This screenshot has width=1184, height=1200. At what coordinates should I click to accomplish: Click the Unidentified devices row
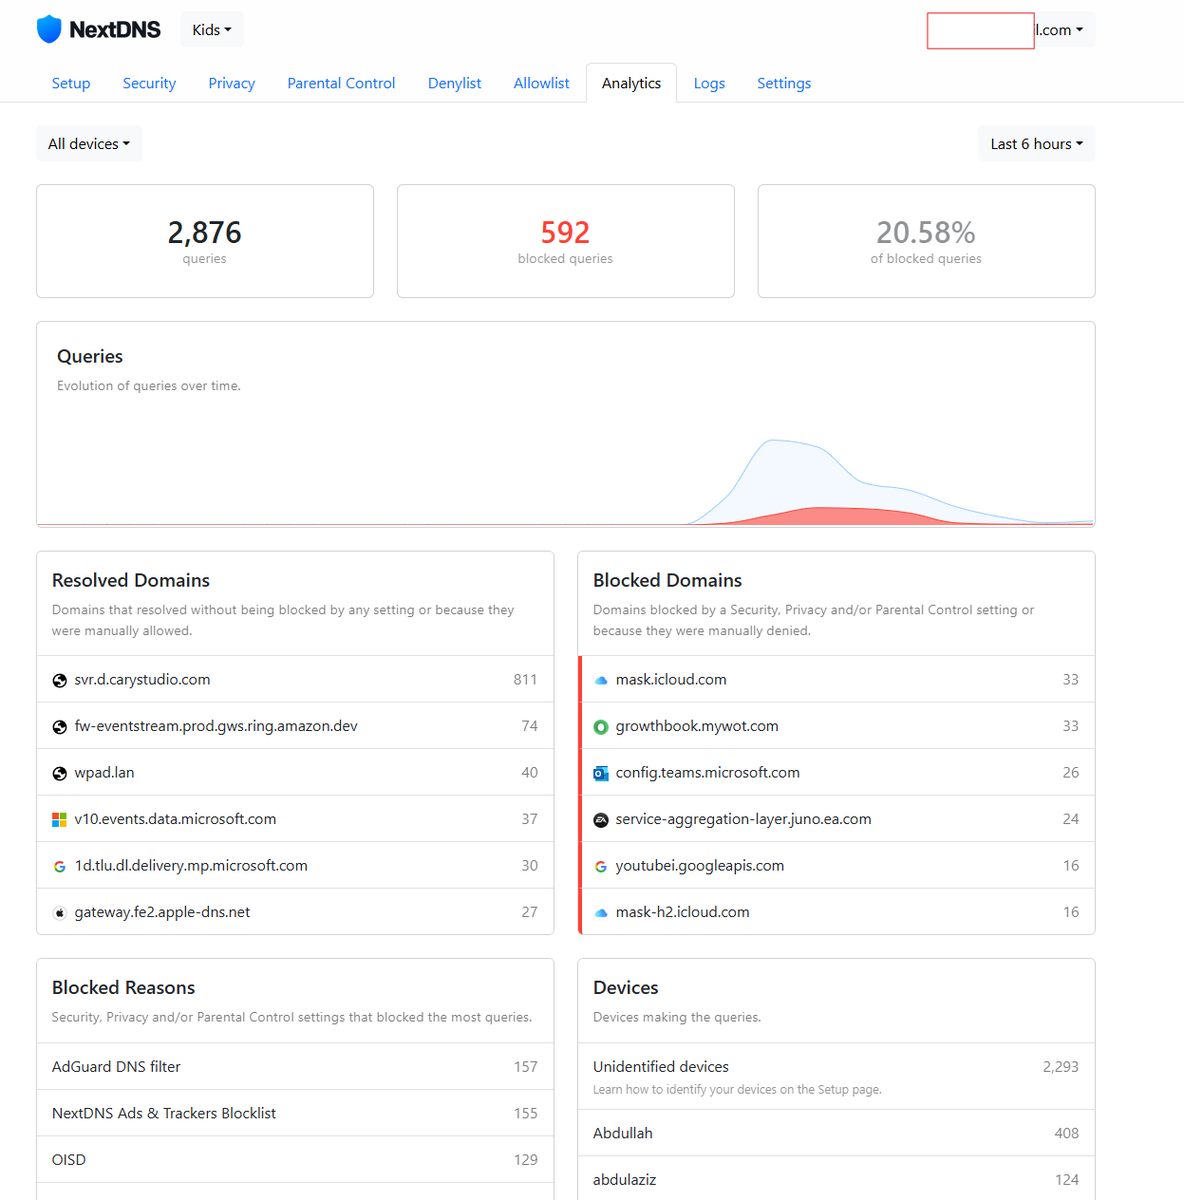pos(836,1077)
